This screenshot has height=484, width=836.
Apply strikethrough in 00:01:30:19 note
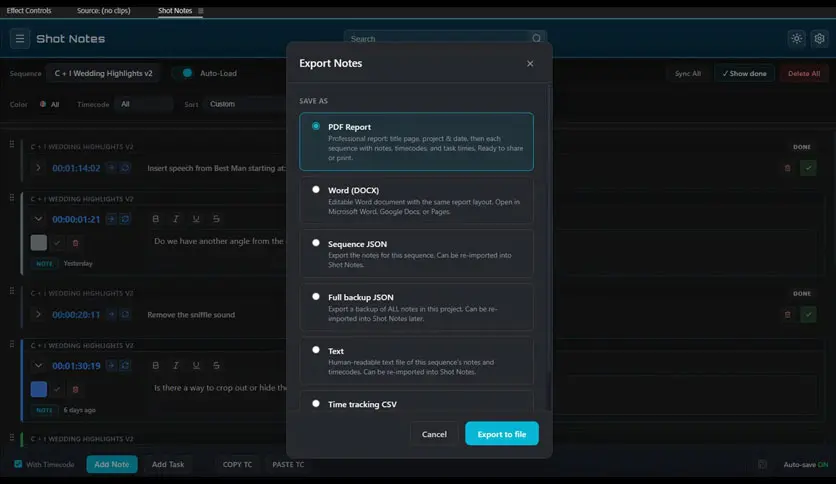pyautogui.click(x=216, y=366)
